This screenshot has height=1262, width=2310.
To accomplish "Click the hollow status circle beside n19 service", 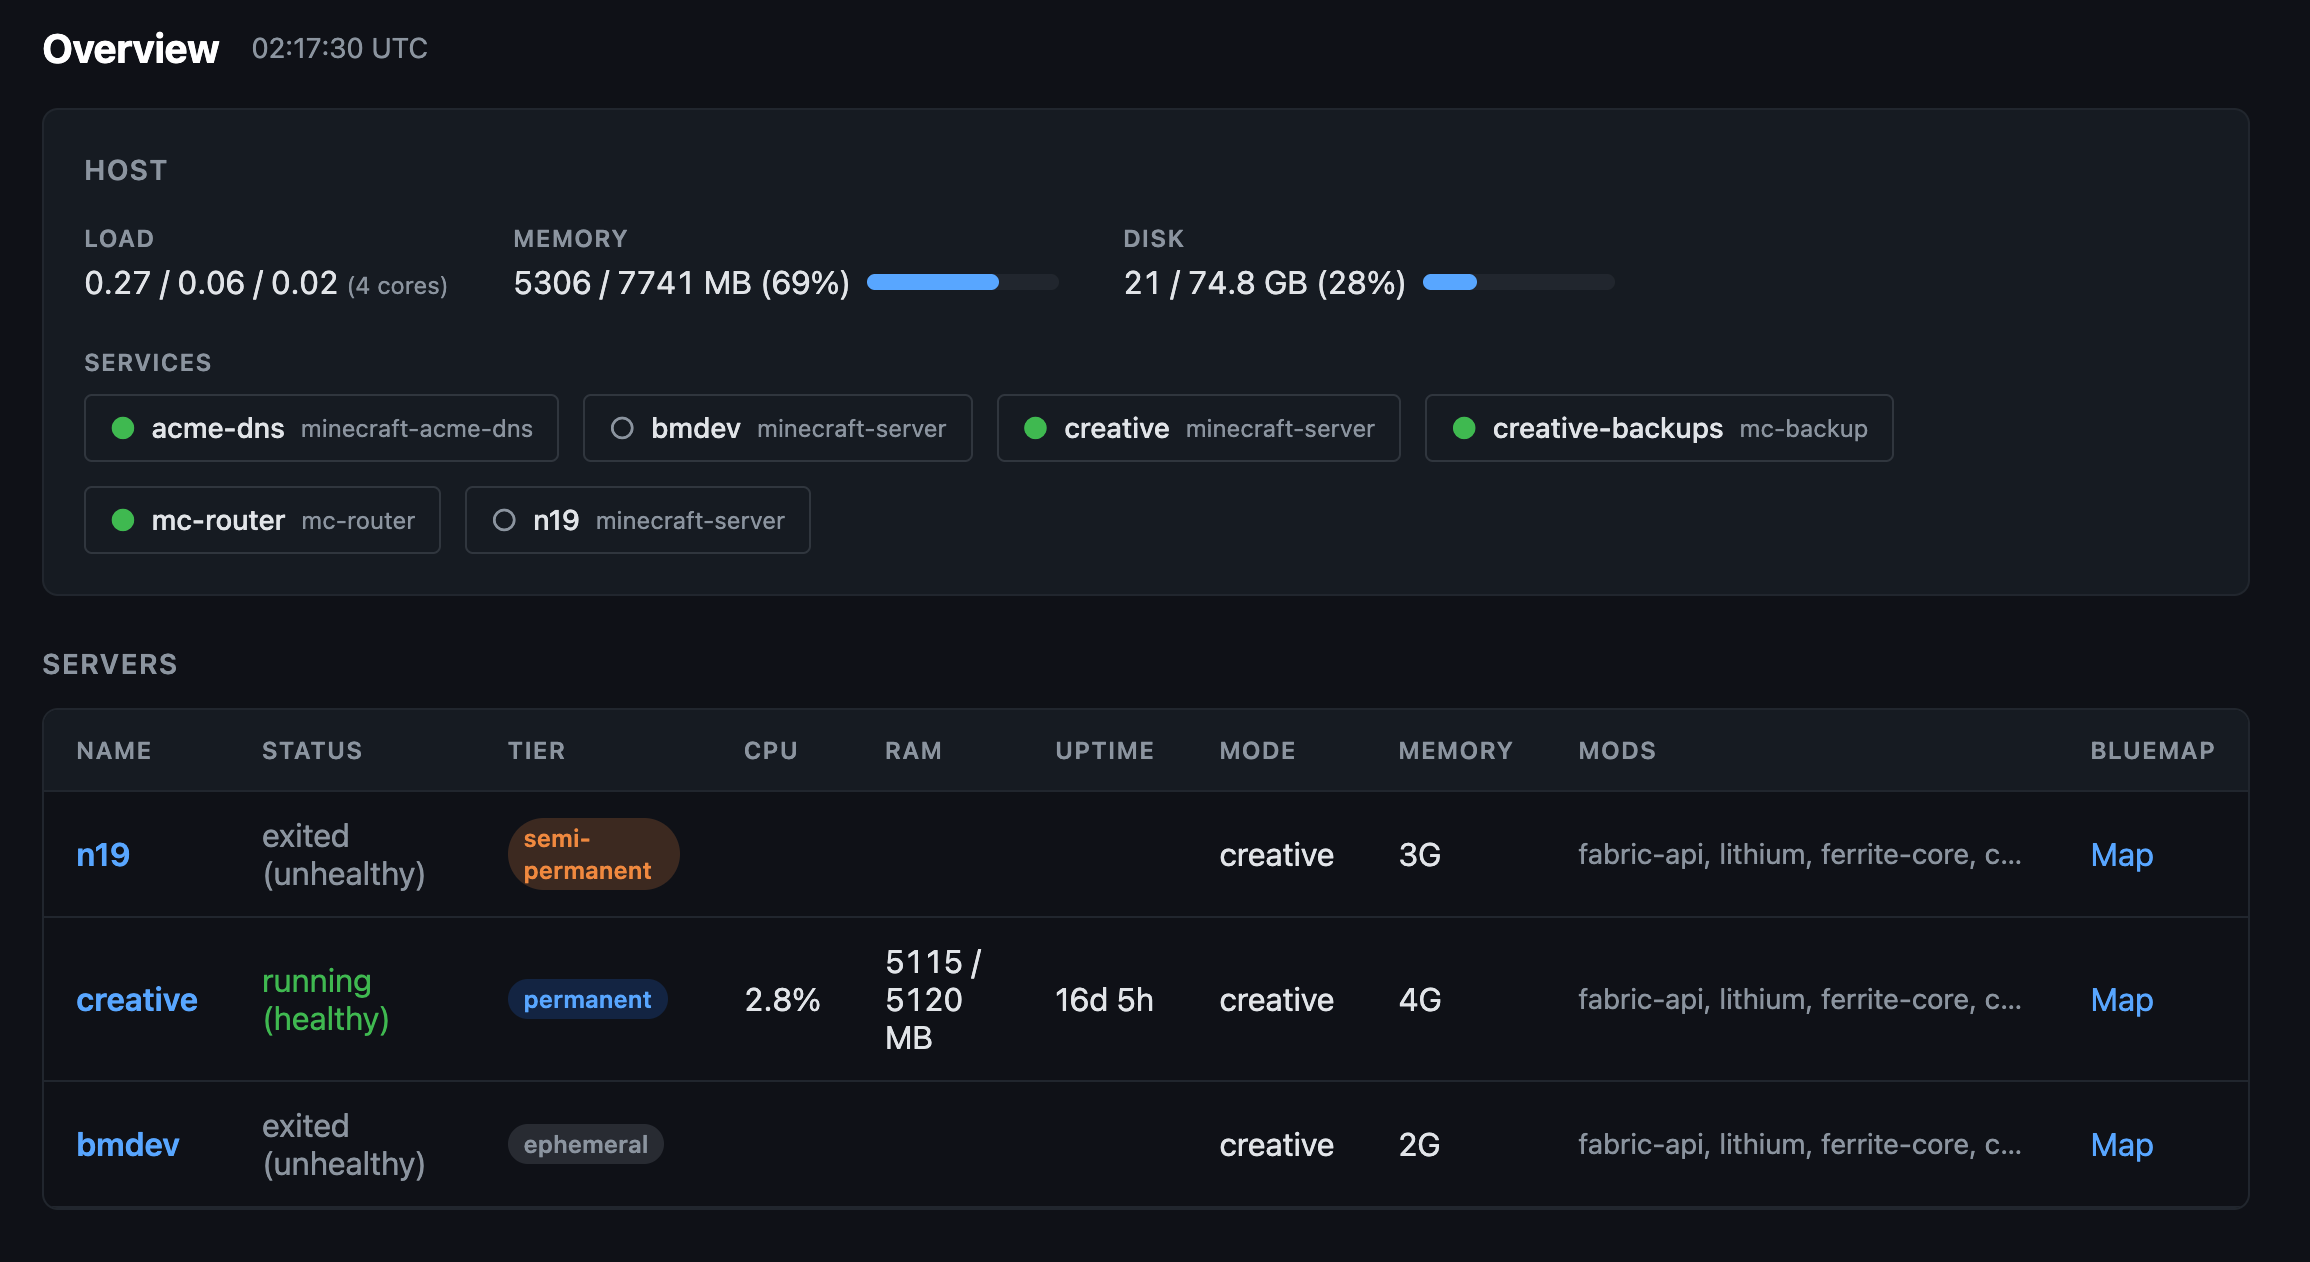I will (x=504, y=520).
